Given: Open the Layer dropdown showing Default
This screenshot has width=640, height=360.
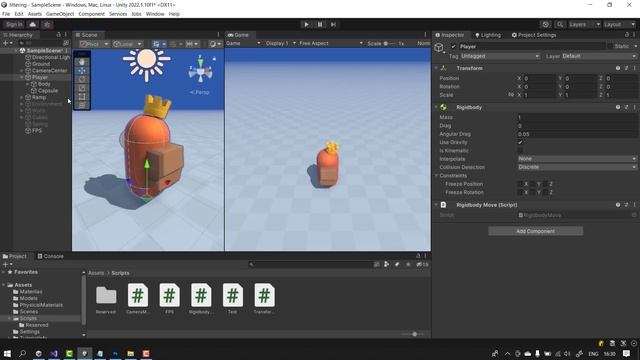Looking at the screenshot, I should 599,56.
